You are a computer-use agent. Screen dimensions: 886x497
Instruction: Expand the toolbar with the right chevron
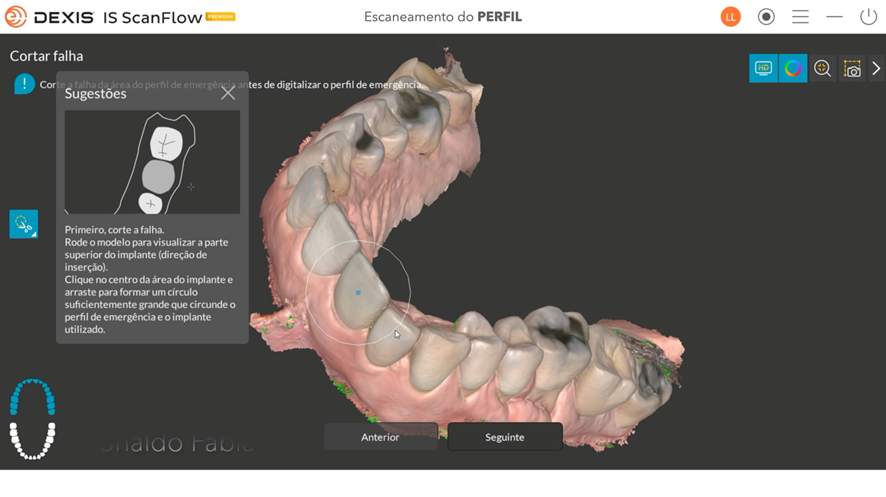(877, 68)
